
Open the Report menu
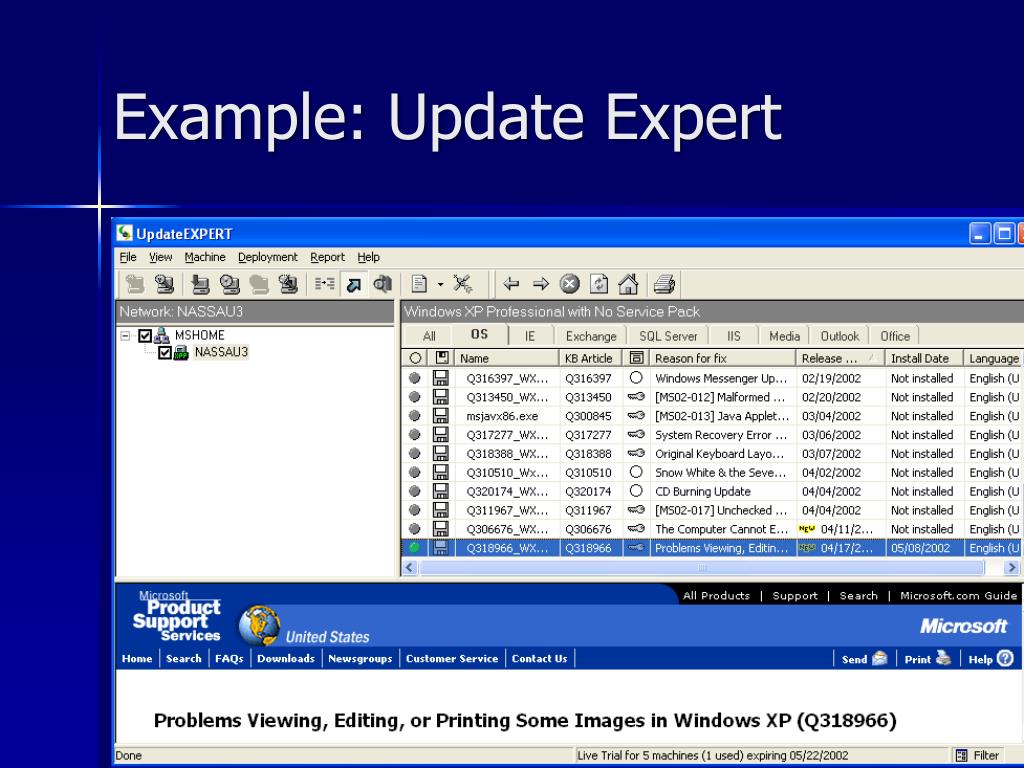[x=327, y=257]
